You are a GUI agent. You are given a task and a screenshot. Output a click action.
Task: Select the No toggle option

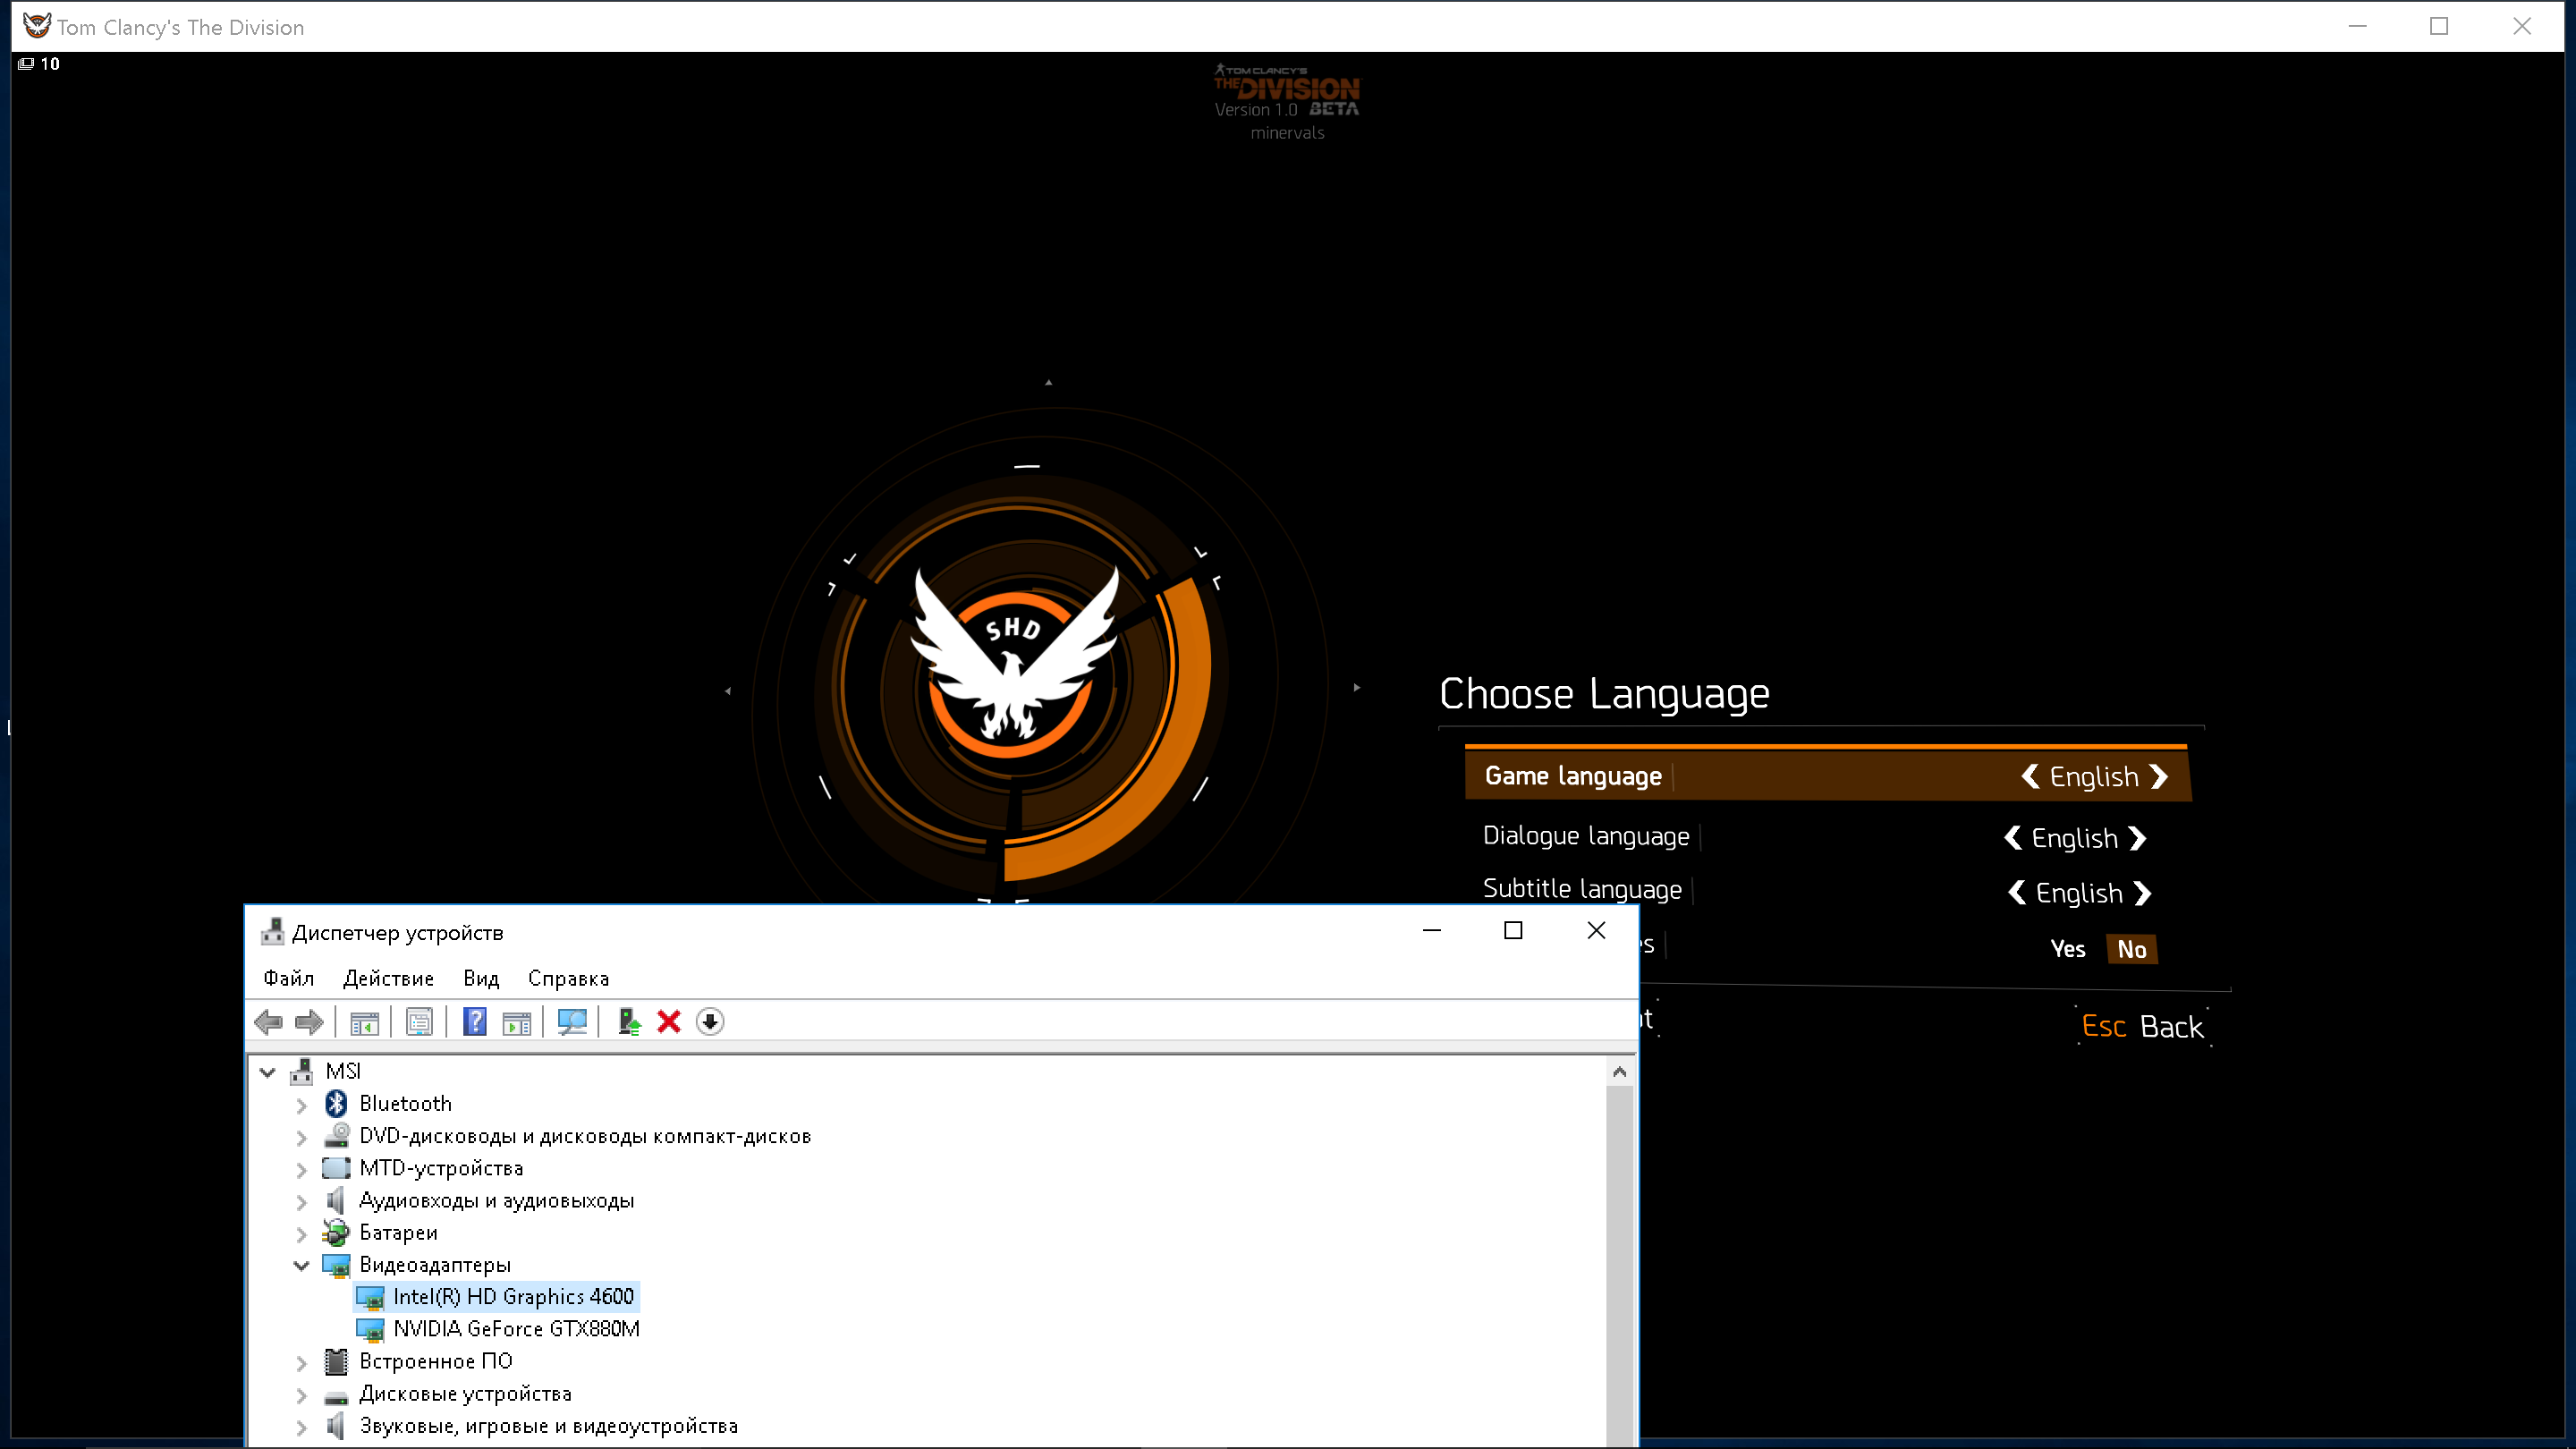pos(2131,949)
